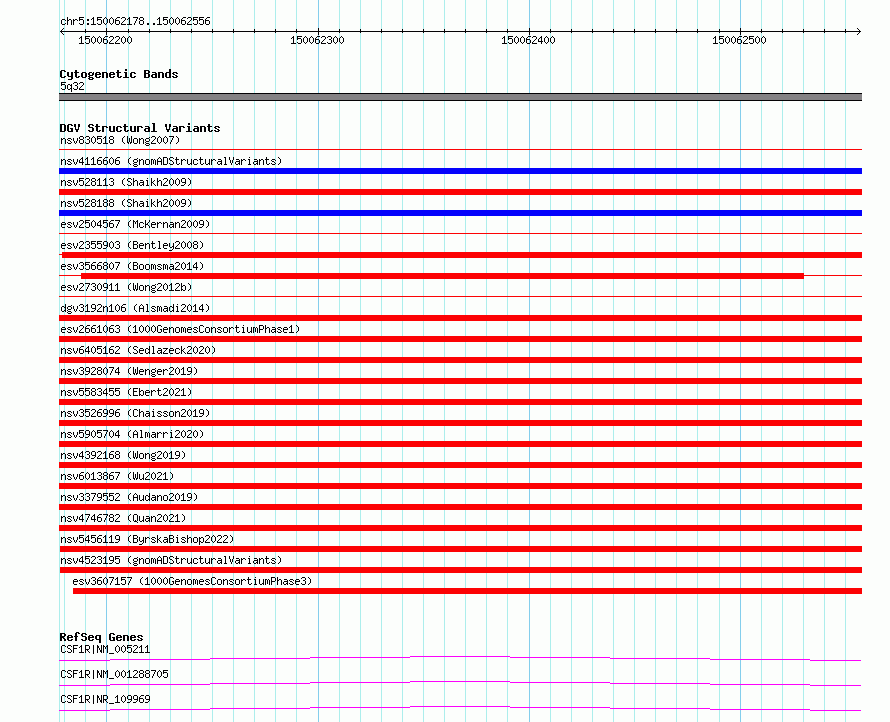Click the Cytogenetic Bands track heading
The image size is (890, 722).
[x=119, y=74]
